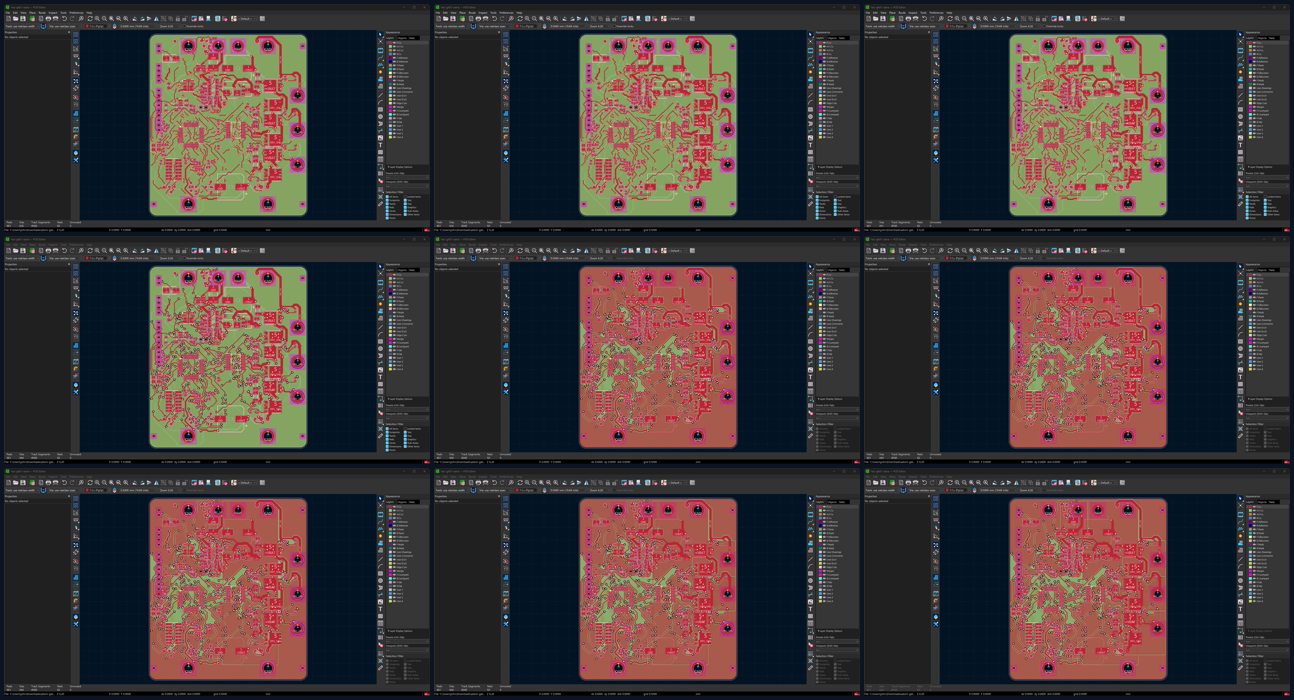Open Presets dropdown in center window
Viewport: 1294px width, 700px height.
pos(836,409)
